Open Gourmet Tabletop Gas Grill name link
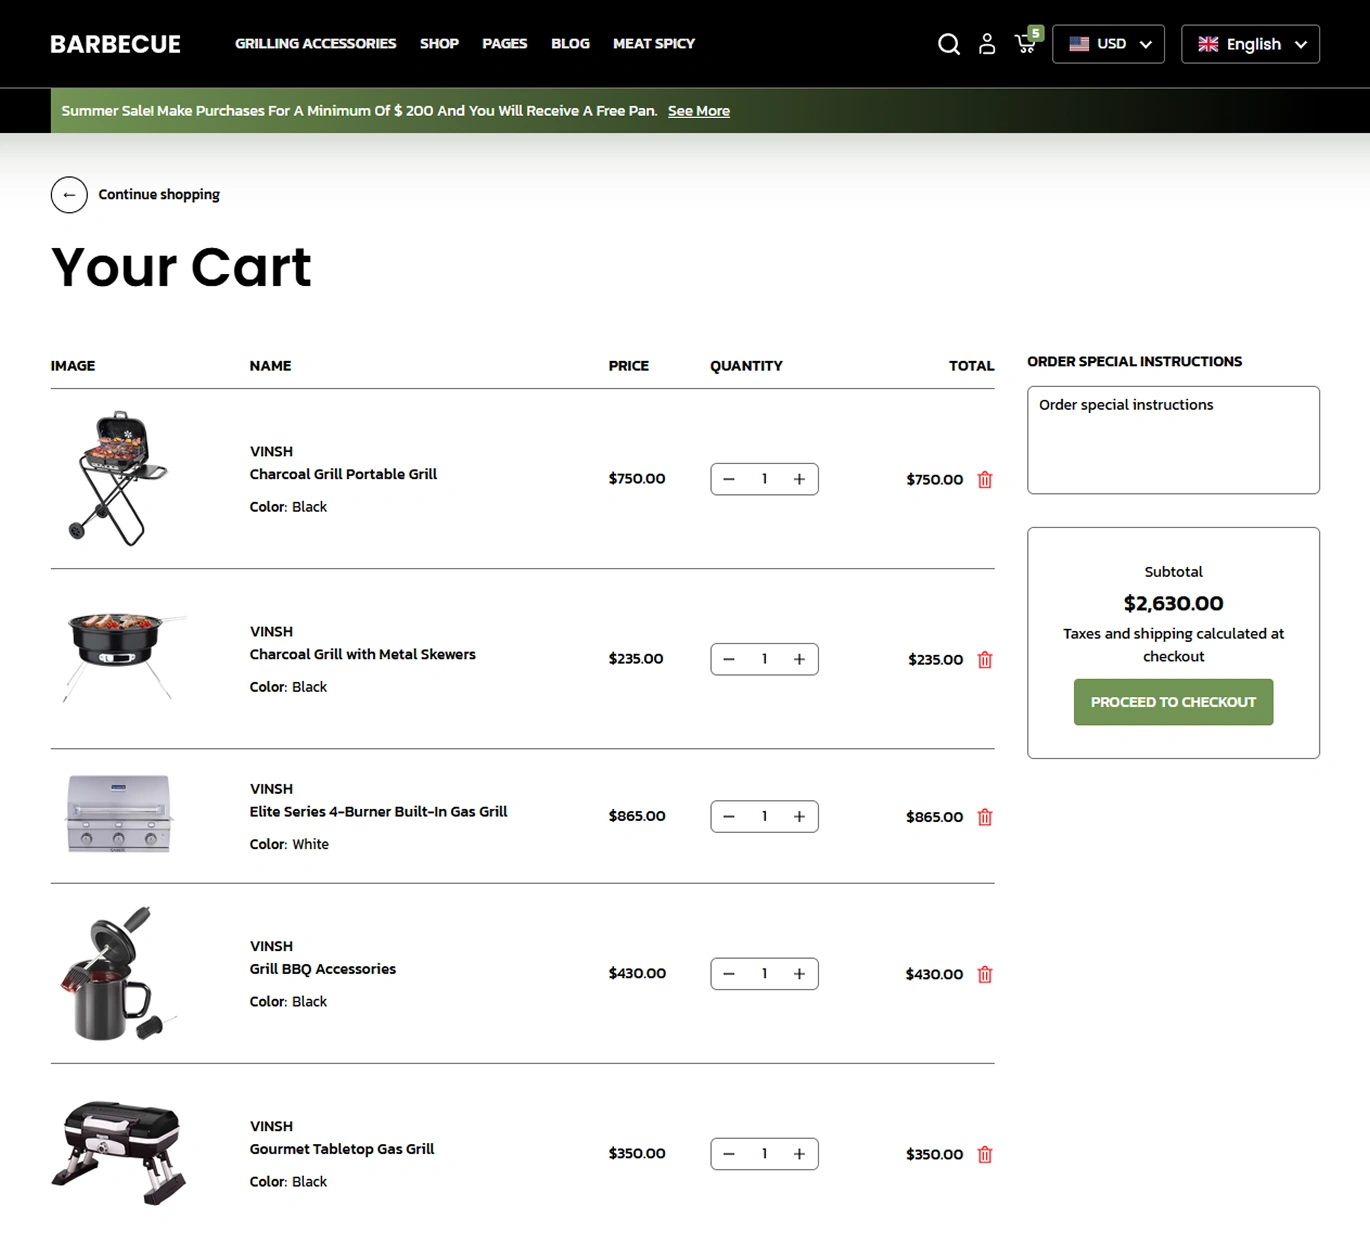 (x=341, y=1149)
